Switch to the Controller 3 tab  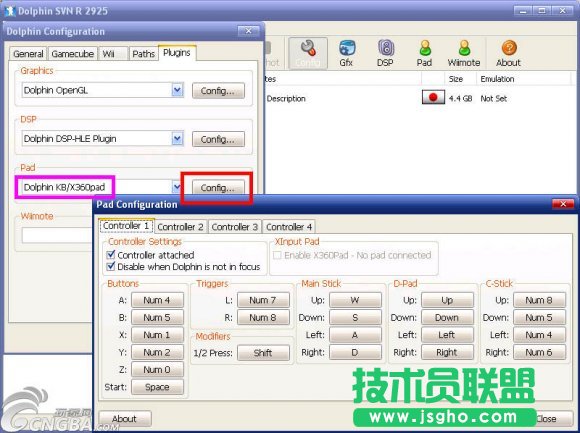235,227
